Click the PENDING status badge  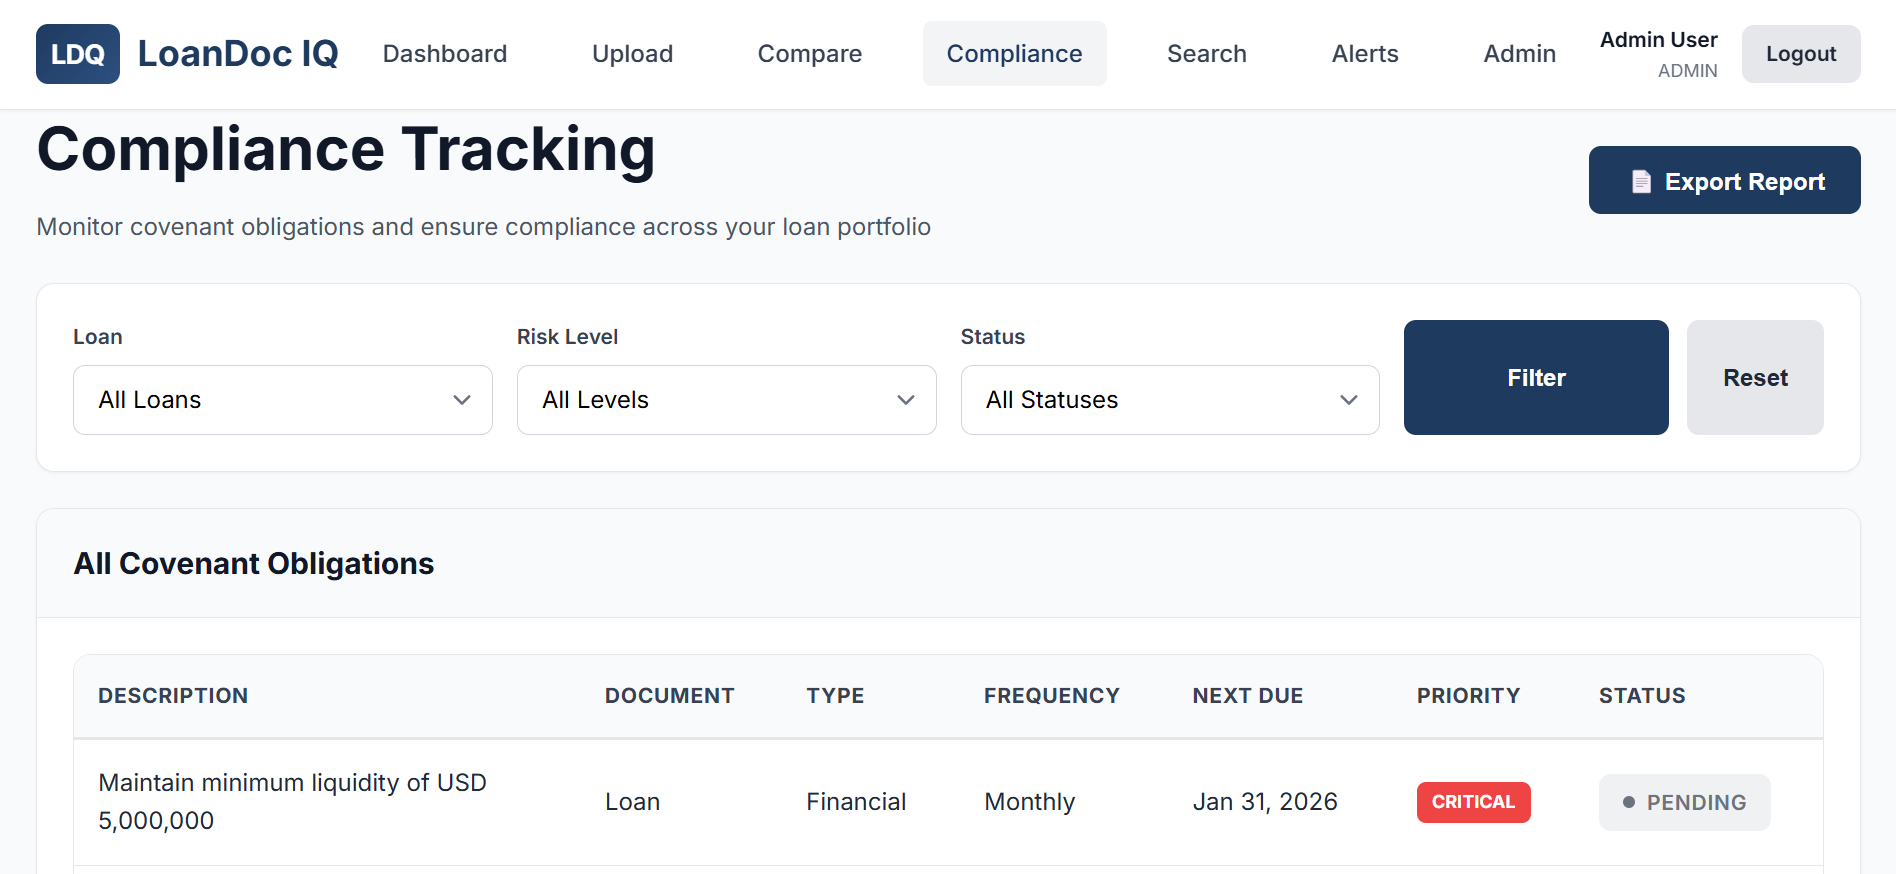[x=1684, y=802]
